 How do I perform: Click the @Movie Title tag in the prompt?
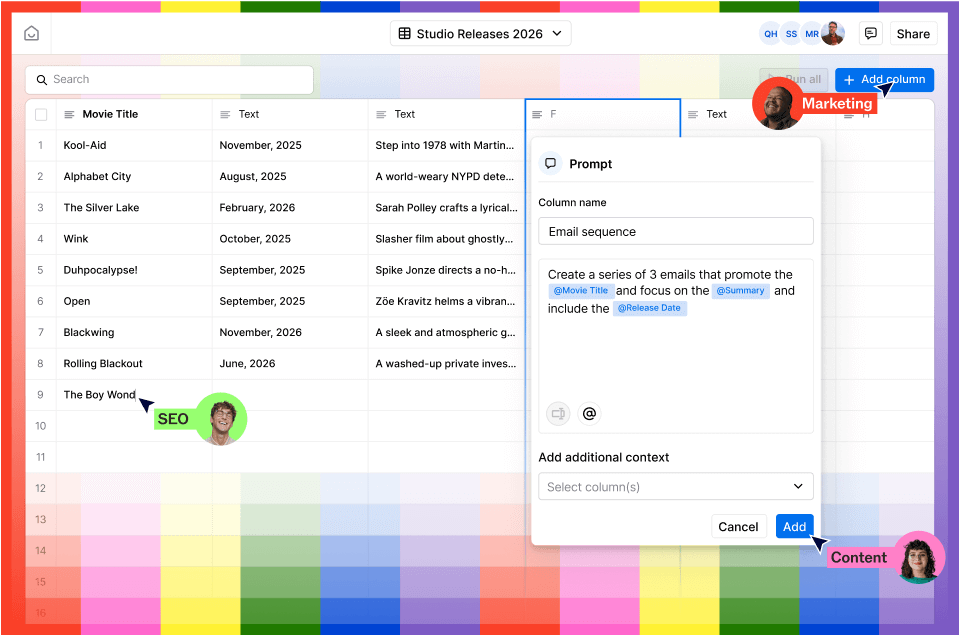point(581,291)
